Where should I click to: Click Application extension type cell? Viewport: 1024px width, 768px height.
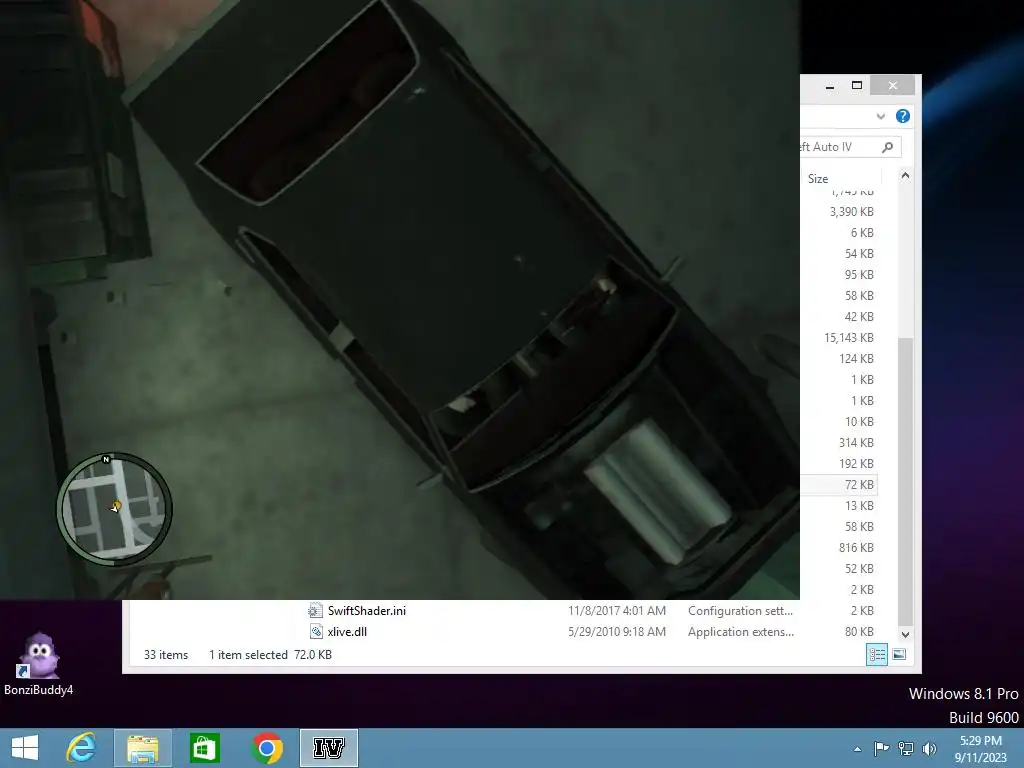(741, 632)
